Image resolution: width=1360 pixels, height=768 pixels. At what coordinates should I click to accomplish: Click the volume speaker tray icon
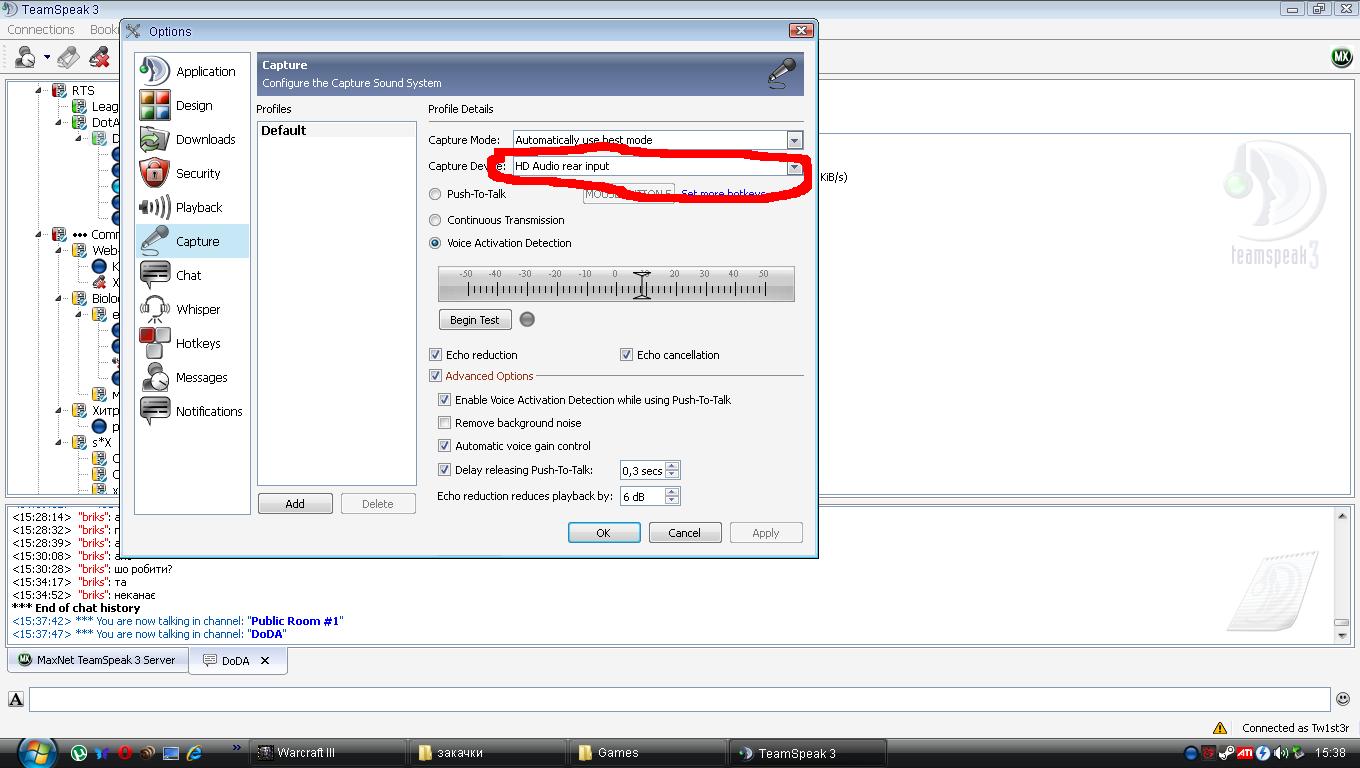point(1281,753)
